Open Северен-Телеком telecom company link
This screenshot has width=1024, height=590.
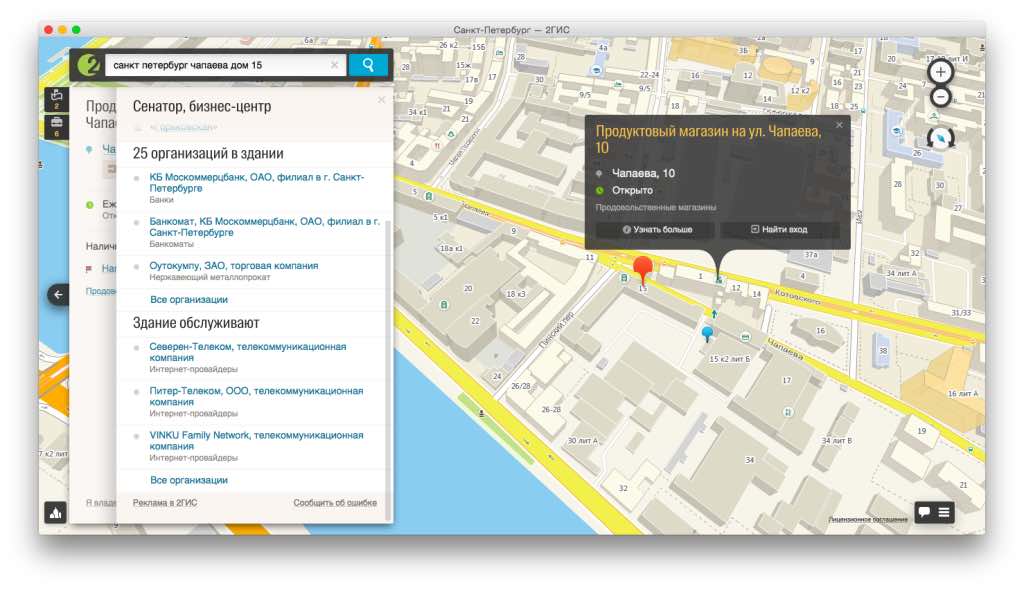coord(248,352)
